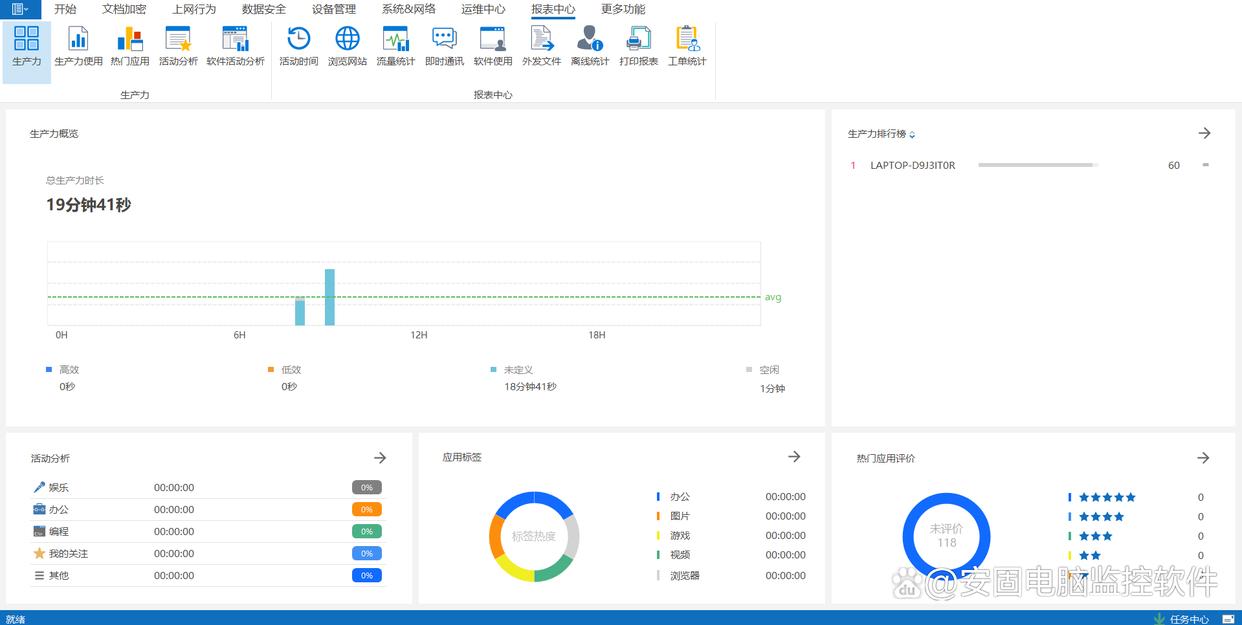Expand the 活动分析 panel arrow
Image resolution: width=1242 pixels, height=625 pixels.
click(x=380, y=458)
